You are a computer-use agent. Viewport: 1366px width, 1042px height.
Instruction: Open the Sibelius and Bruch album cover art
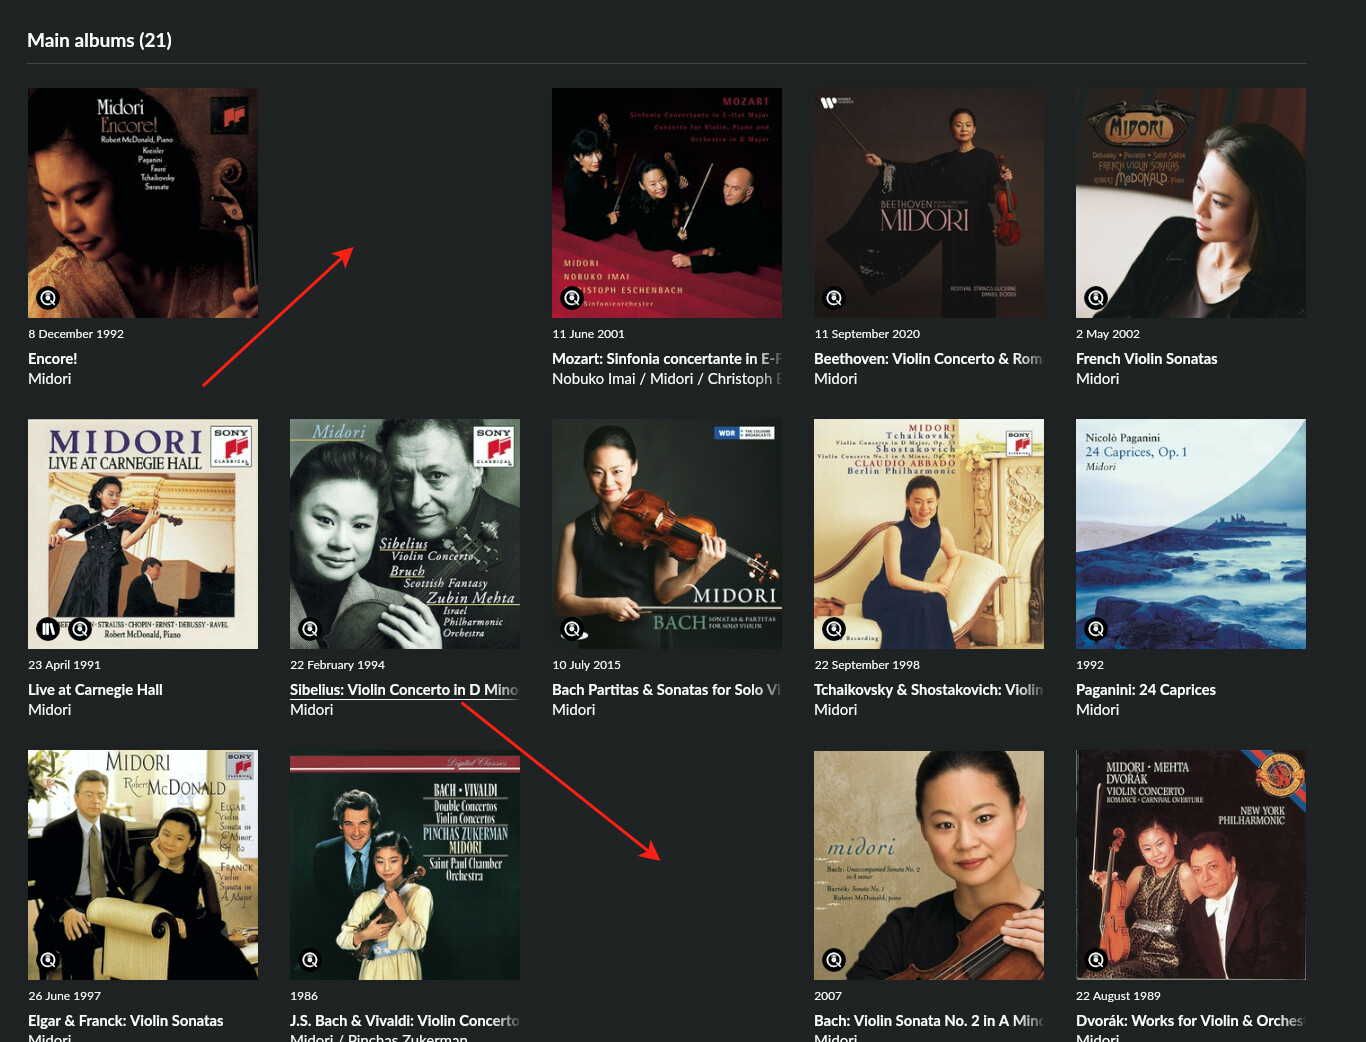(x=405, y=534)
